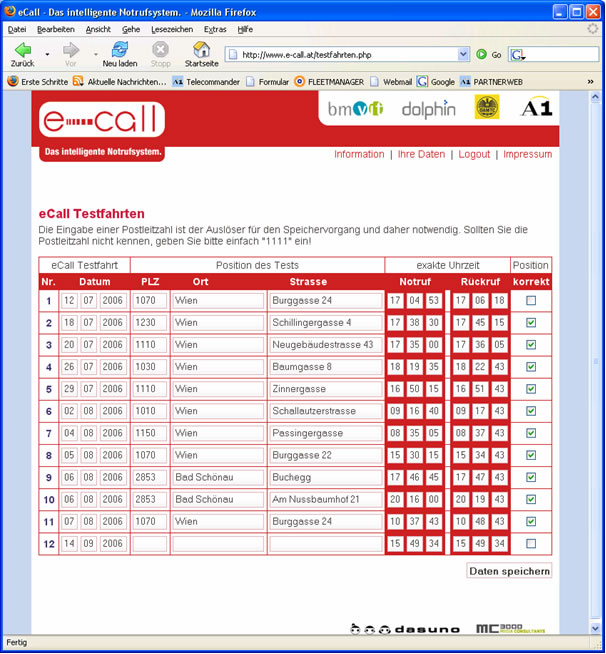Click the dasuno footer logo
This screenshot has height=654, width=606.
tap(405, 629)
